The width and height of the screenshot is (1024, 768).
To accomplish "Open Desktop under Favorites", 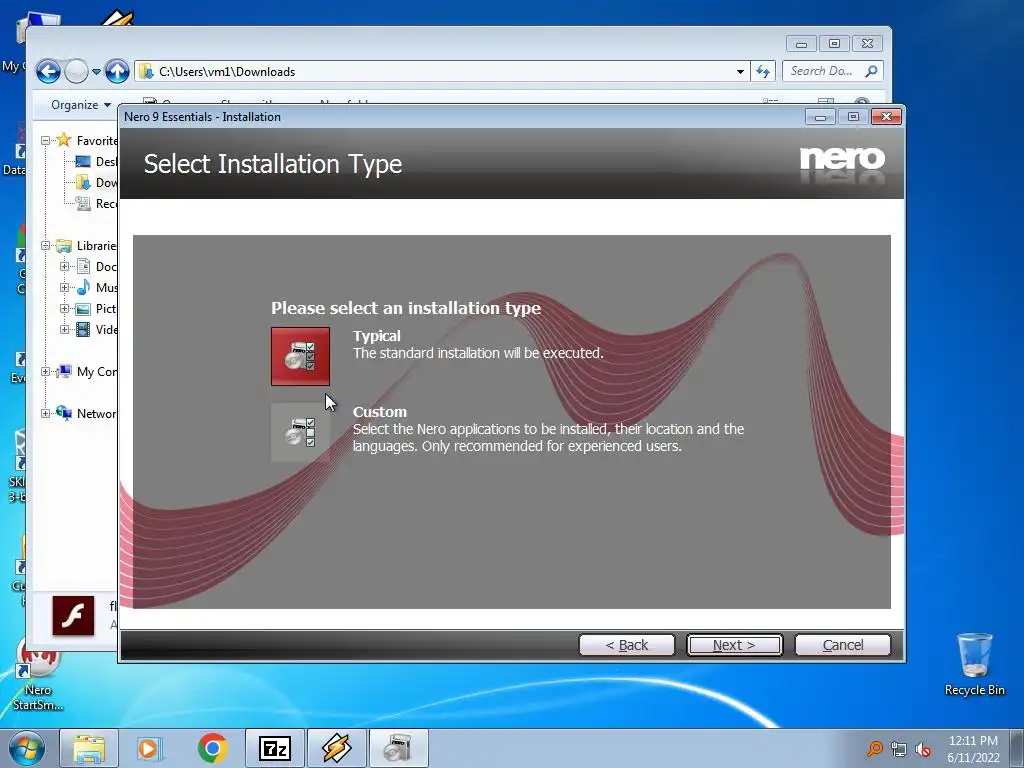I will tap(98, 161).
